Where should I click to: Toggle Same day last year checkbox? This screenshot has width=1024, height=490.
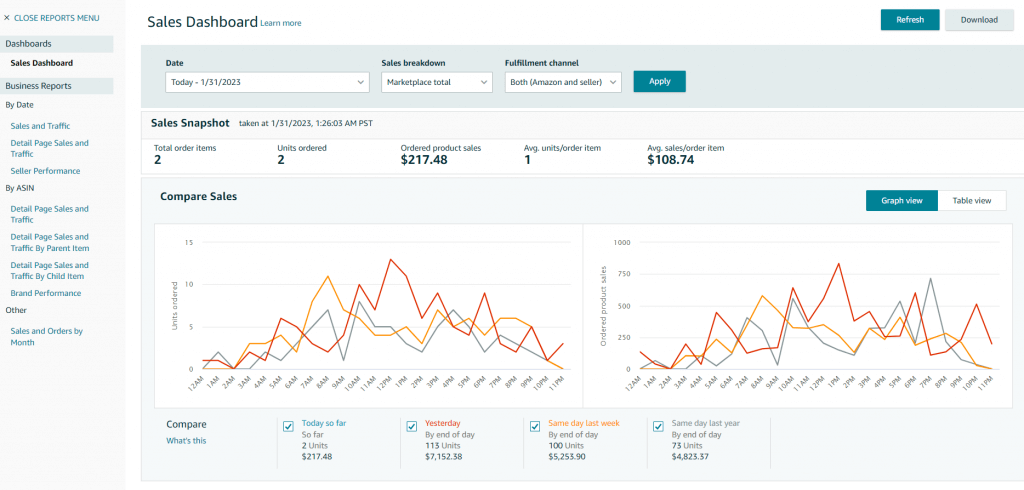[x=658, y=426]
